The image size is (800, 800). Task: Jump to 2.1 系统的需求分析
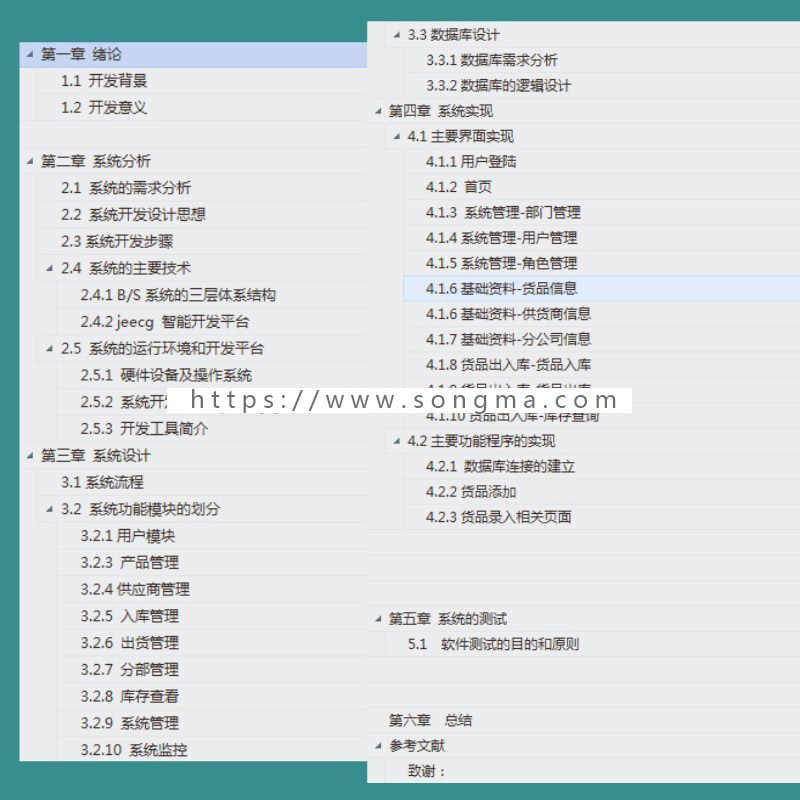(x=126, y=188)
